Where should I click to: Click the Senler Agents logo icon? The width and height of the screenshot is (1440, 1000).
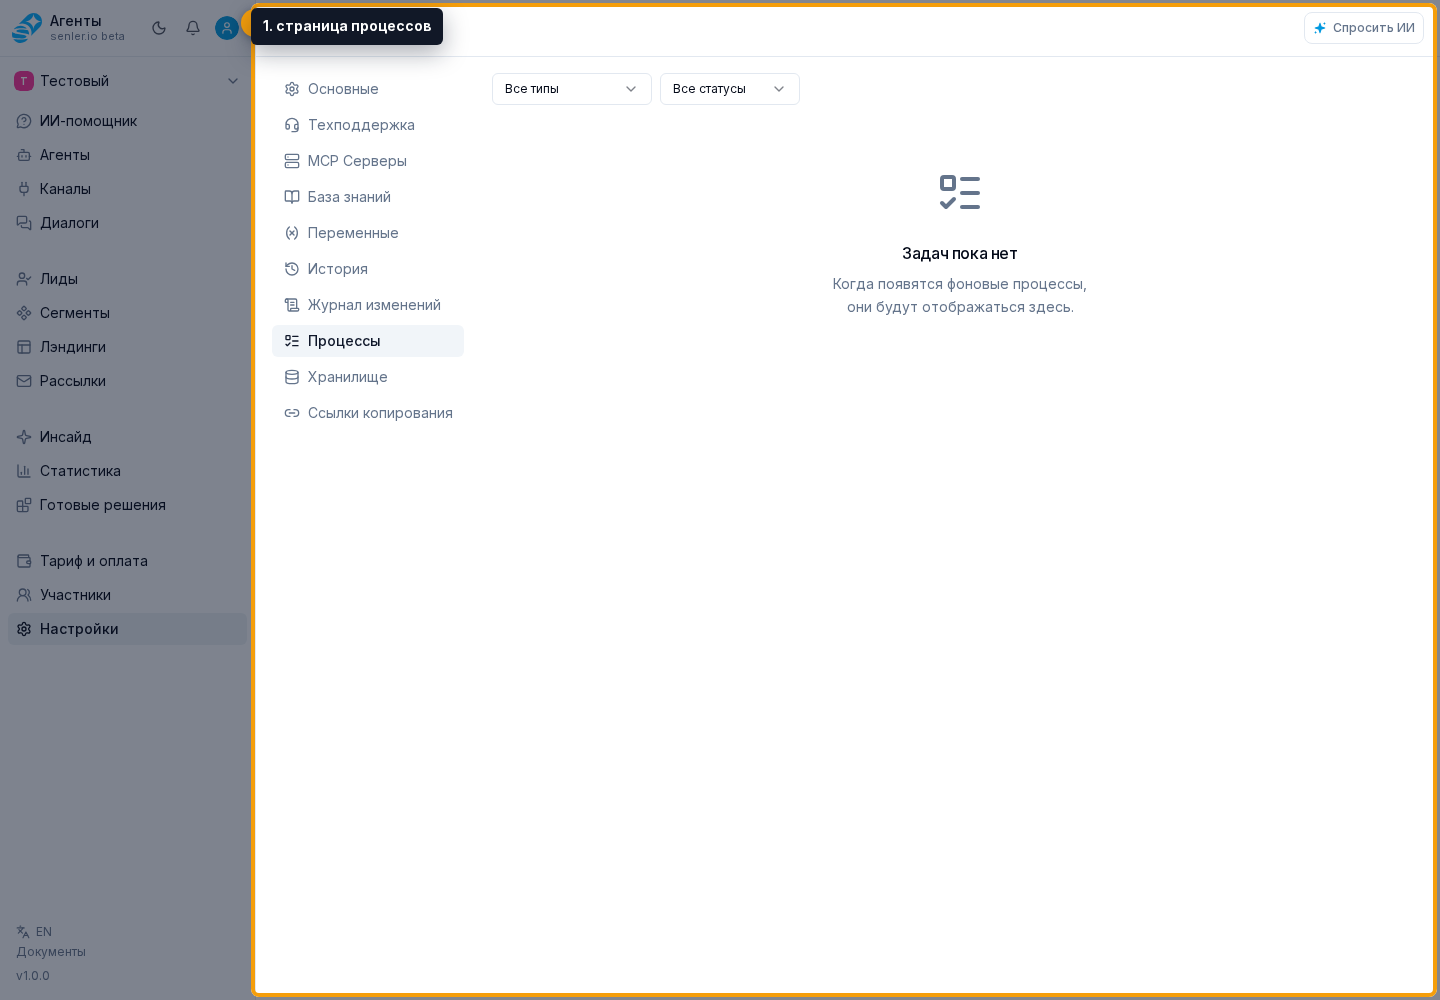pyautogui.click(x=27, y=28)
